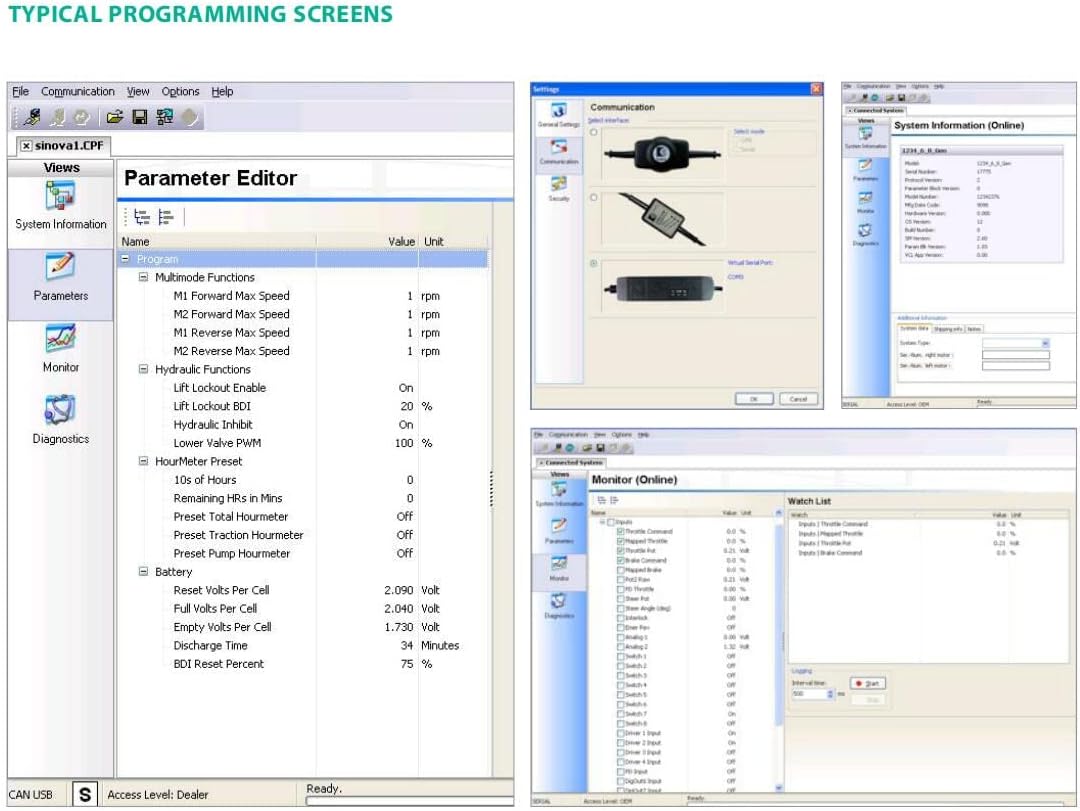Screen dimensions: 1080x811
Task: Select the first interface radio button in Settings
Action: (x=594, y=132)
